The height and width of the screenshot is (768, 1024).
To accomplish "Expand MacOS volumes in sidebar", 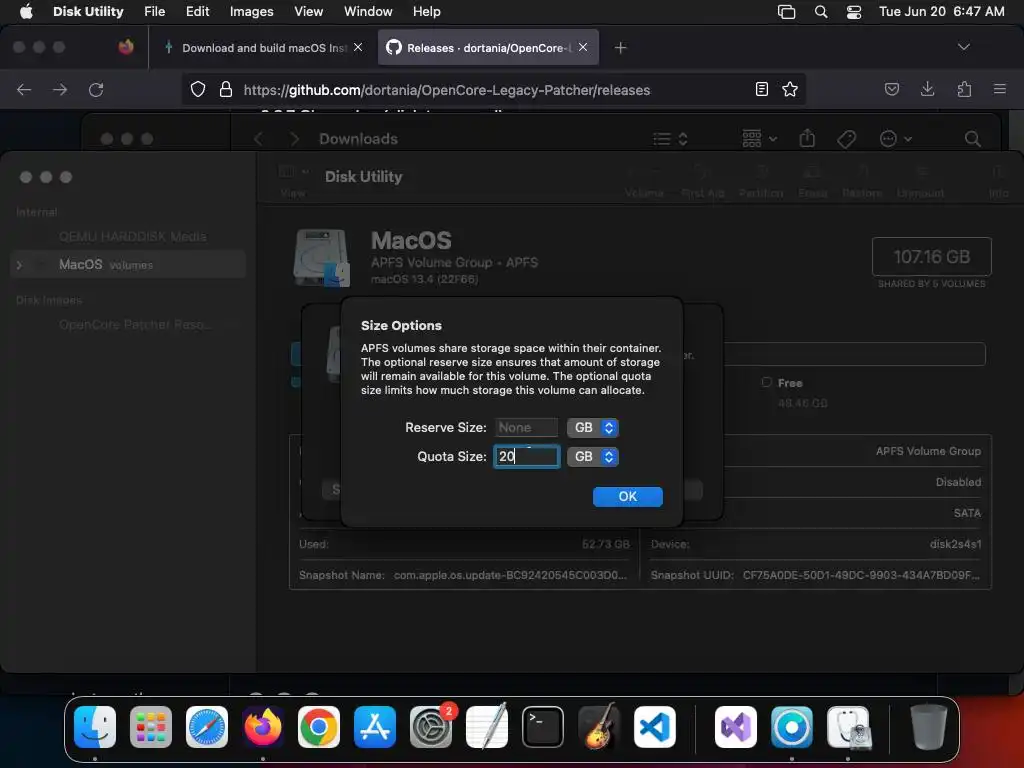I will pyautogui.click(x=19, y=265).
